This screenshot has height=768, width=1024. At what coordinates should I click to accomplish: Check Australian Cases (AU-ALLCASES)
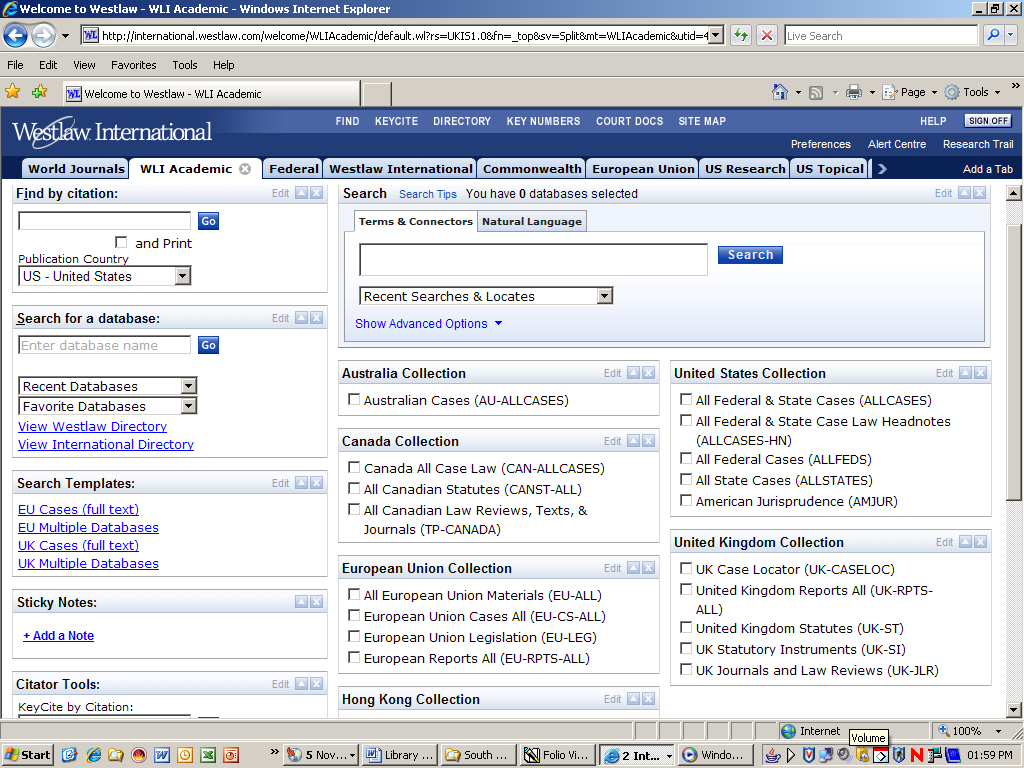354,399
